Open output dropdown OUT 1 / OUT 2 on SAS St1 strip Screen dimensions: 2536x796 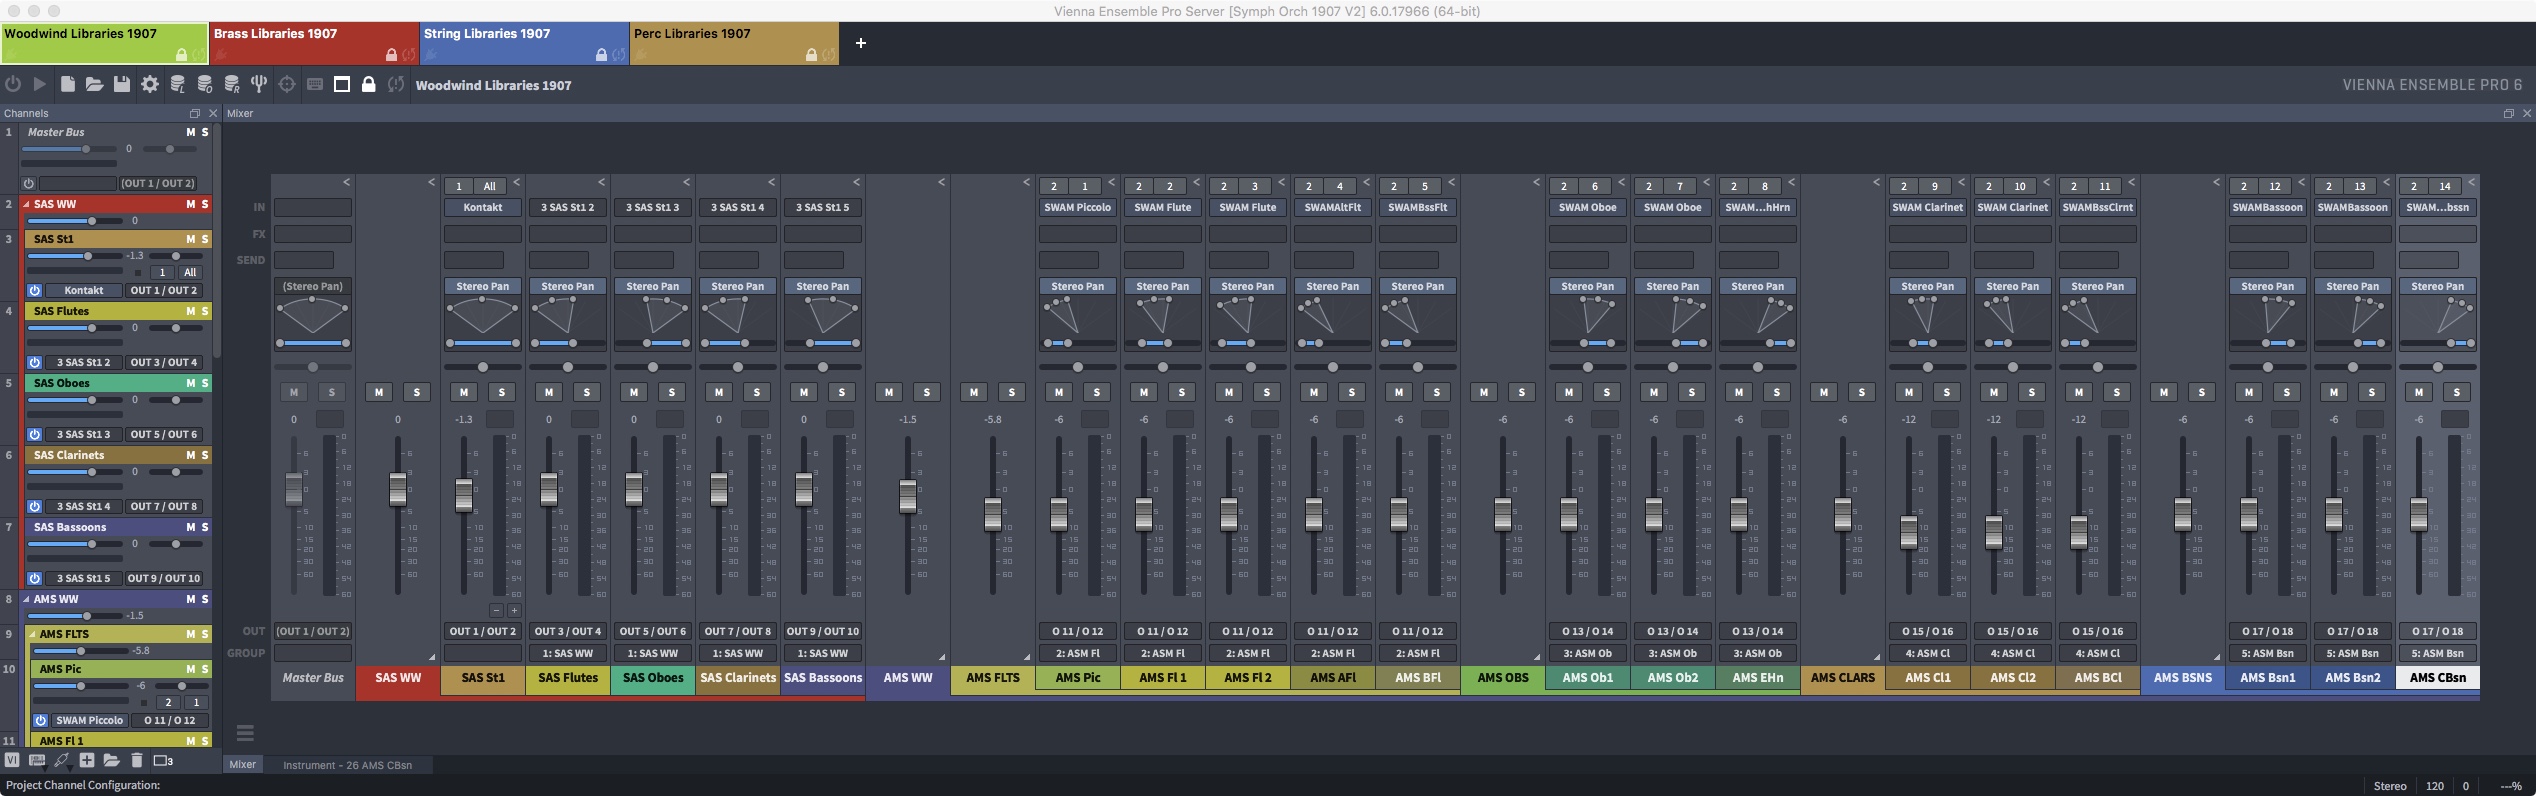tap(483, 632)
